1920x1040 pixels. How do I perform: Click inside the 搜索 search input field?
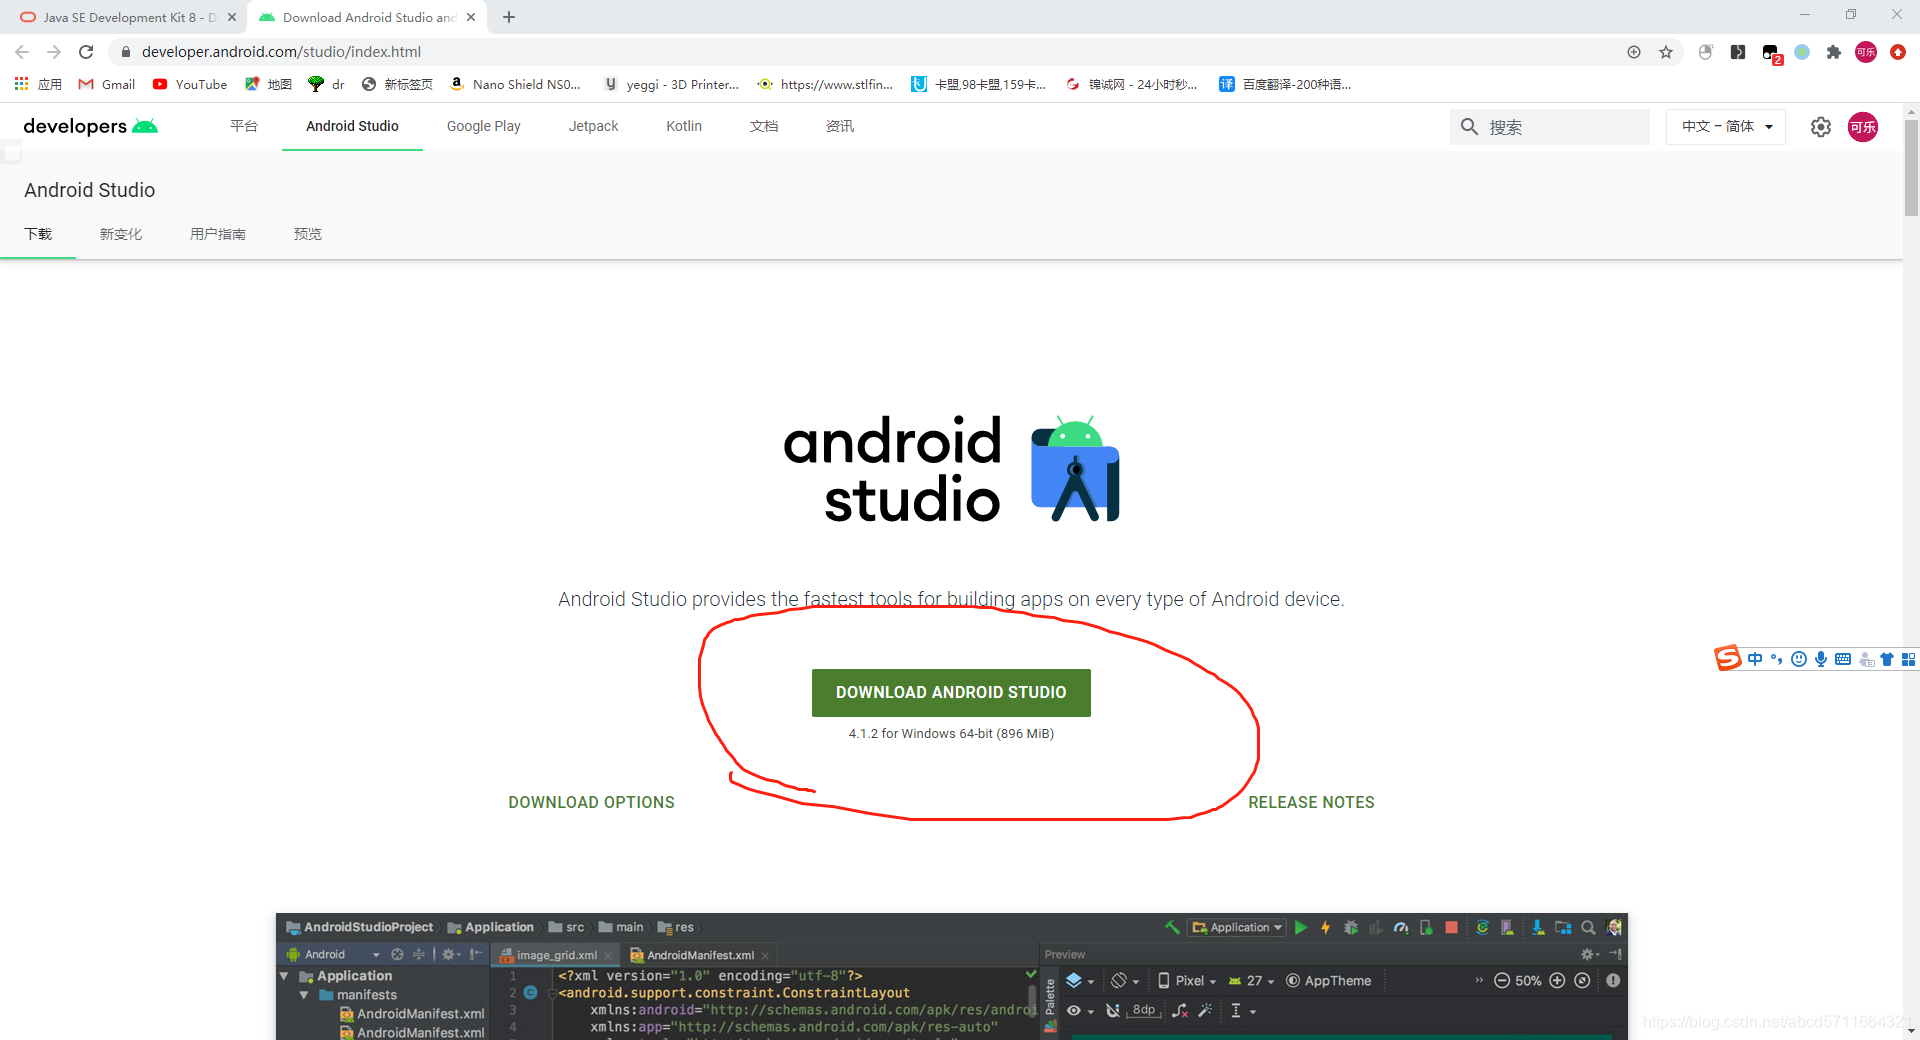point(1560,127)
